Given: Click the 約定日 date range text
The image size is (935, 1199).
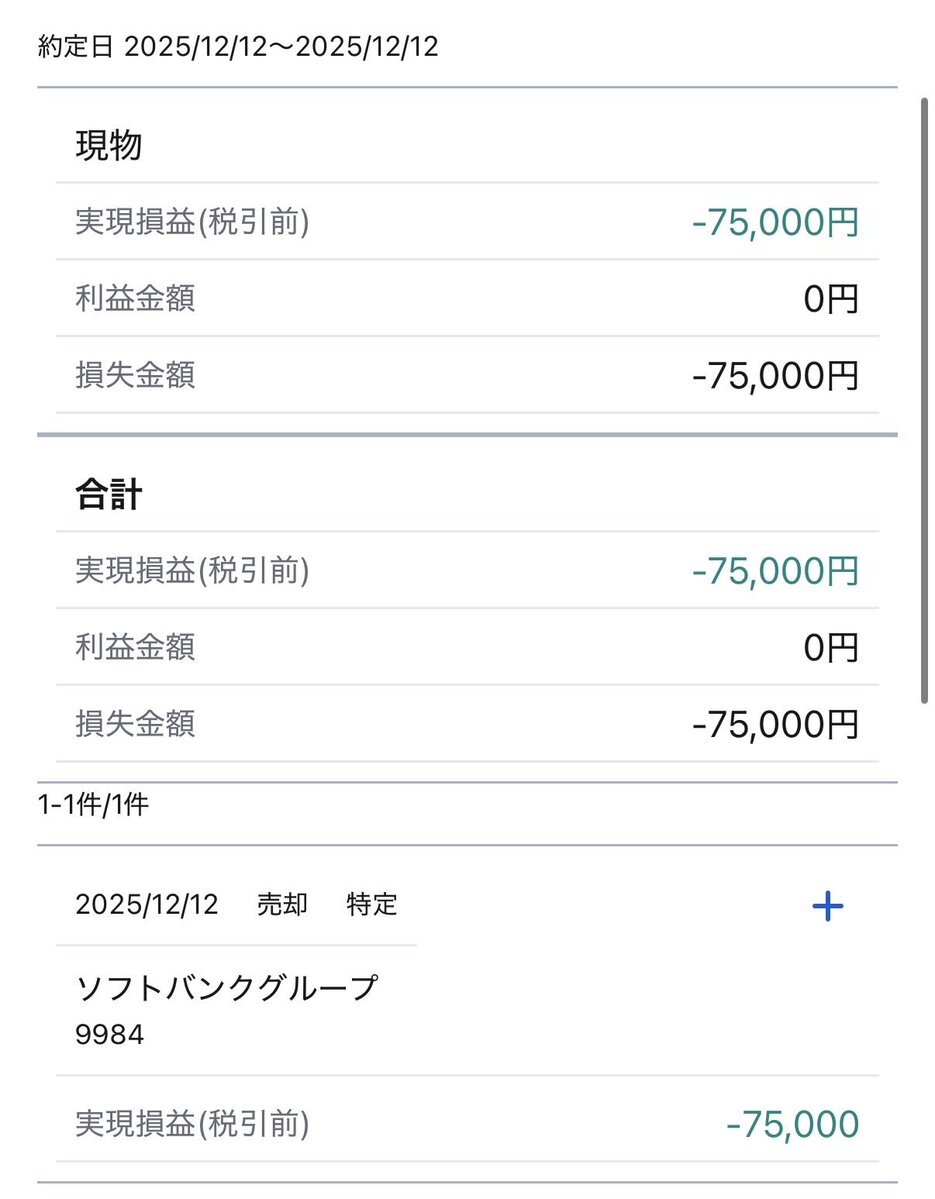Looking at the screenshot, I should coord(238,48).
